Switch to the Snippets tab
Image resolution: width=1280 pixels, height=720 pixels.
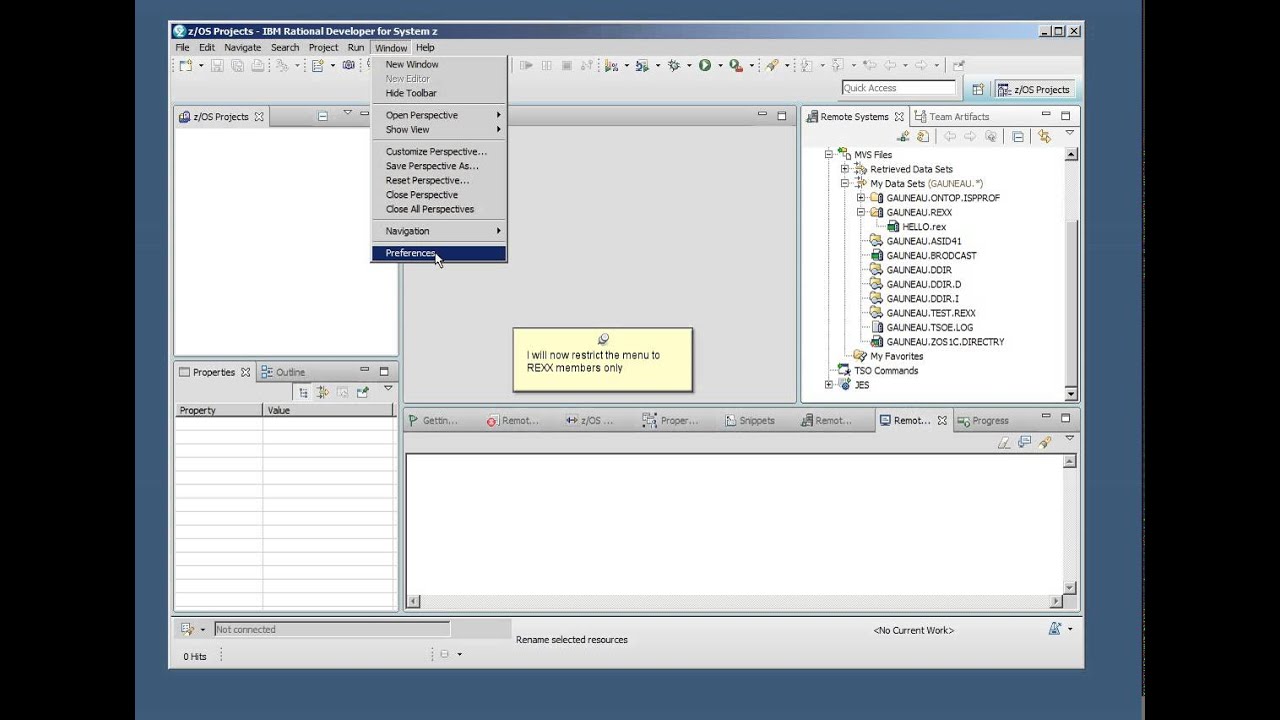(x=749, y=421)
